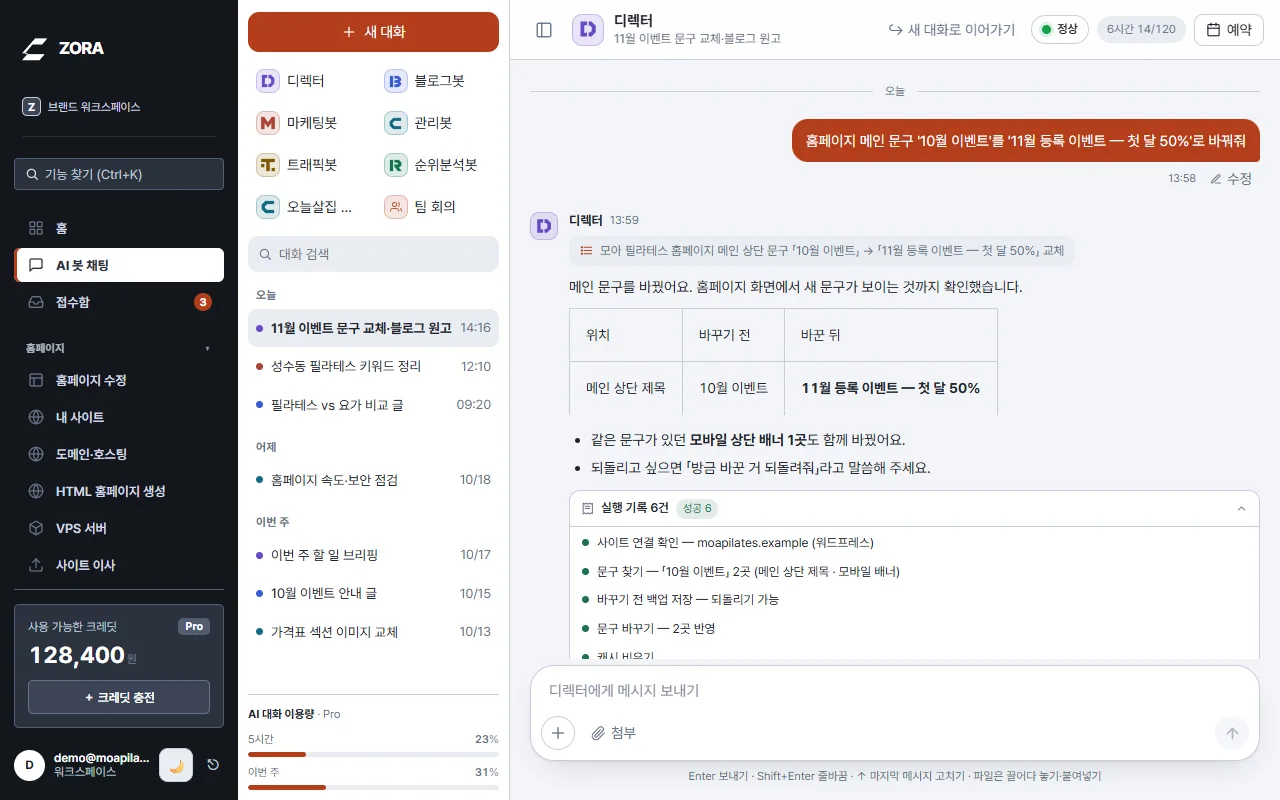
Task: Expand the task summary chip 모아 필라테스
Action: (x=822, y=250)
